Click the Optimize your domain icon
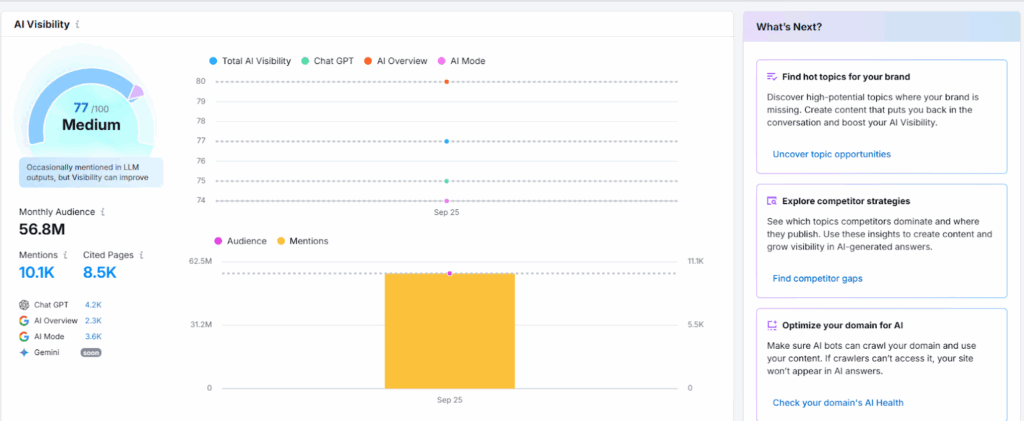Viewport: 1024px width, 421px height. click(771, 325)
